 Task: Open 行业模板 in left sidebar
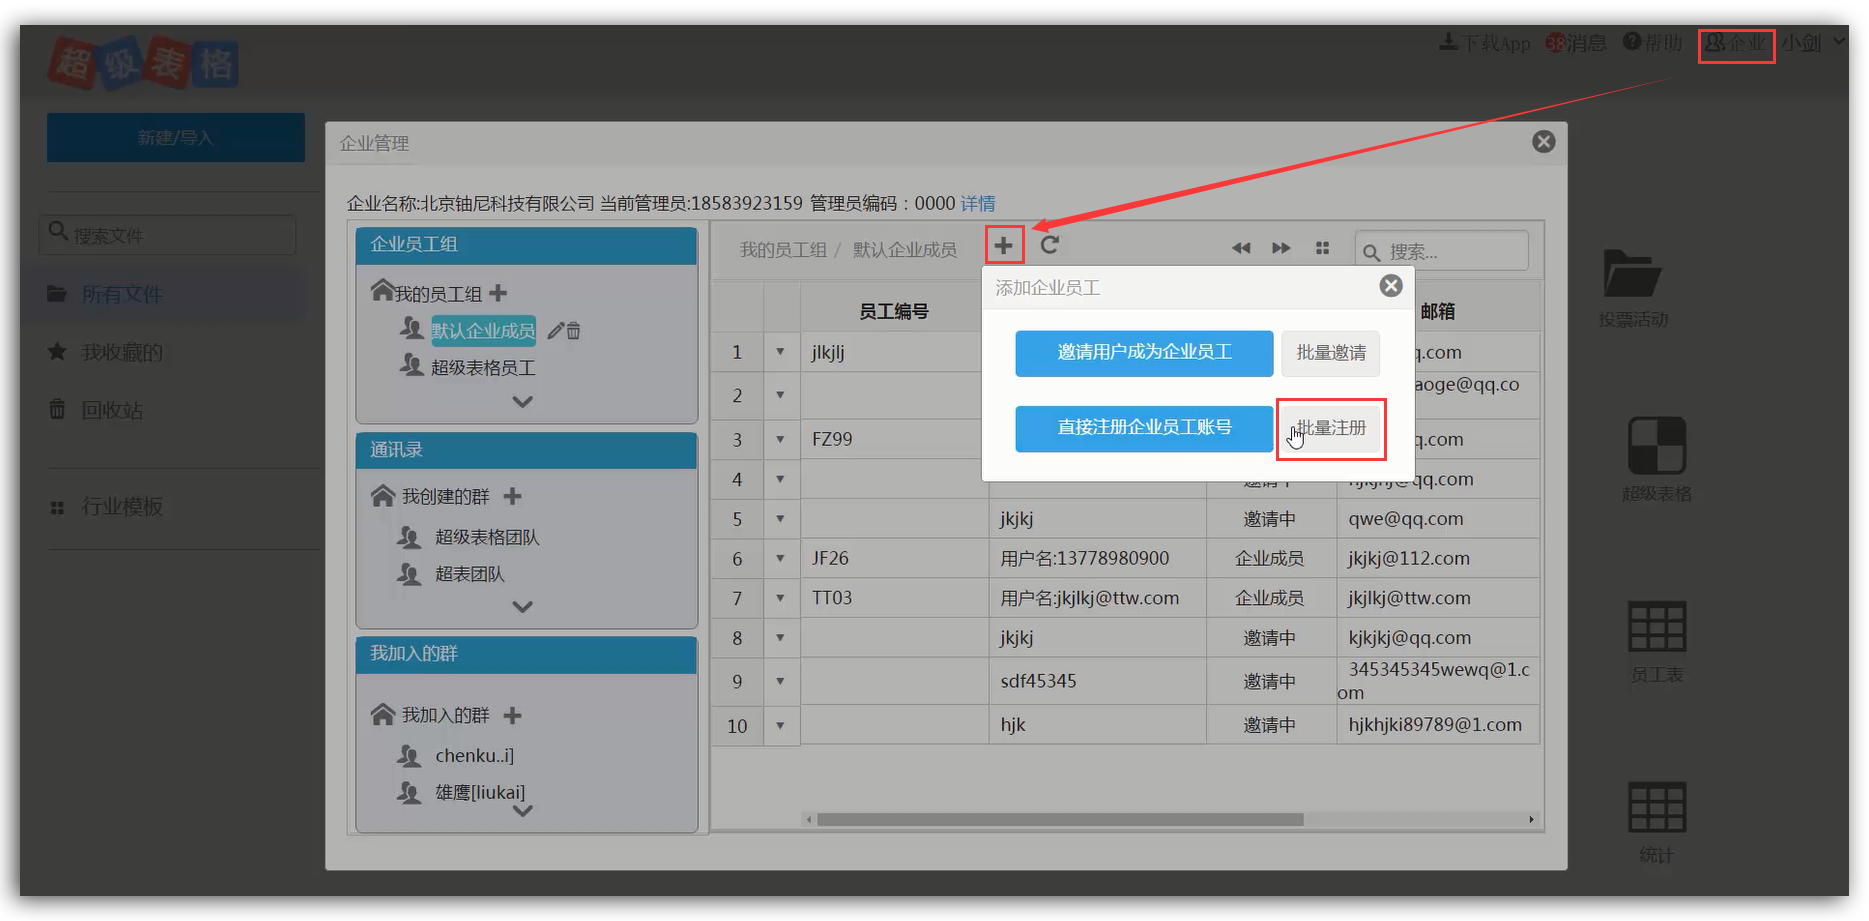122,507
